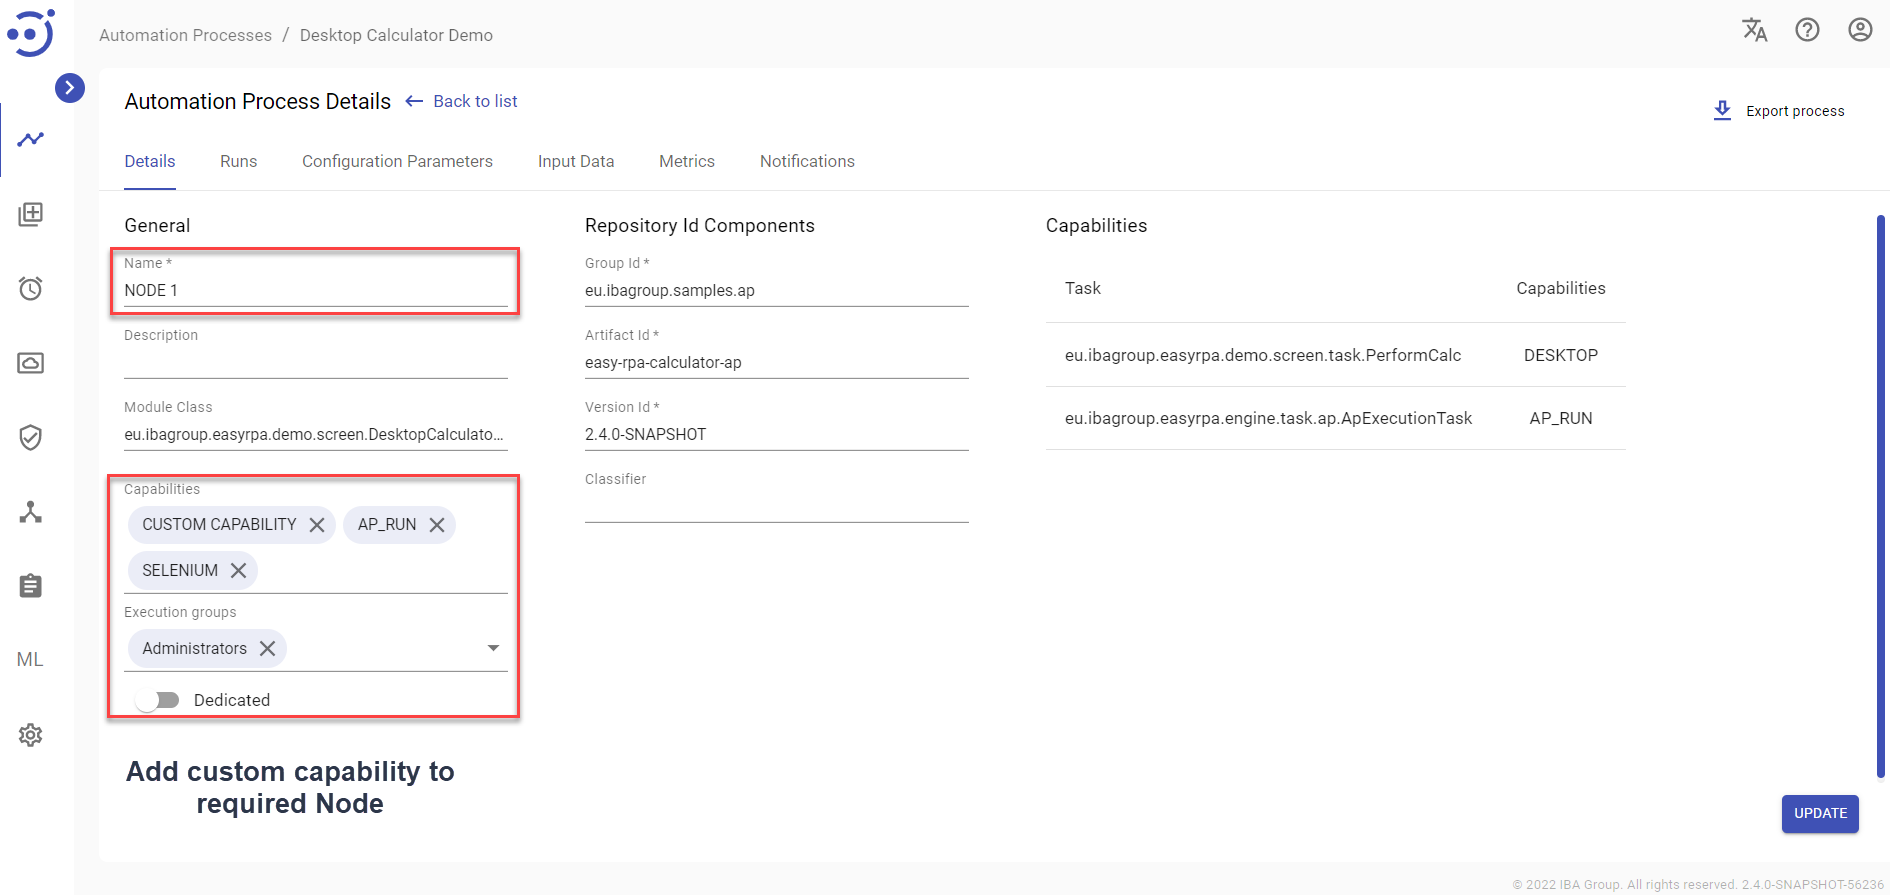Switch to the Configuration Parameters tab

click(397, 162)
